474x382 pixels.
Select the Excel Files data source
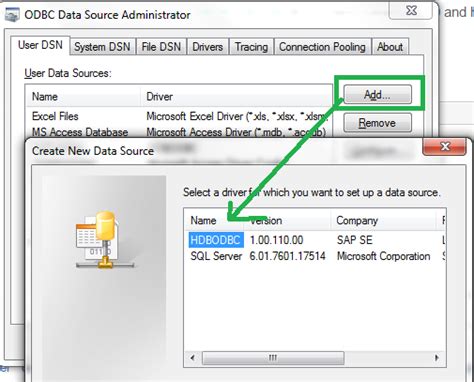click(55, 116)
